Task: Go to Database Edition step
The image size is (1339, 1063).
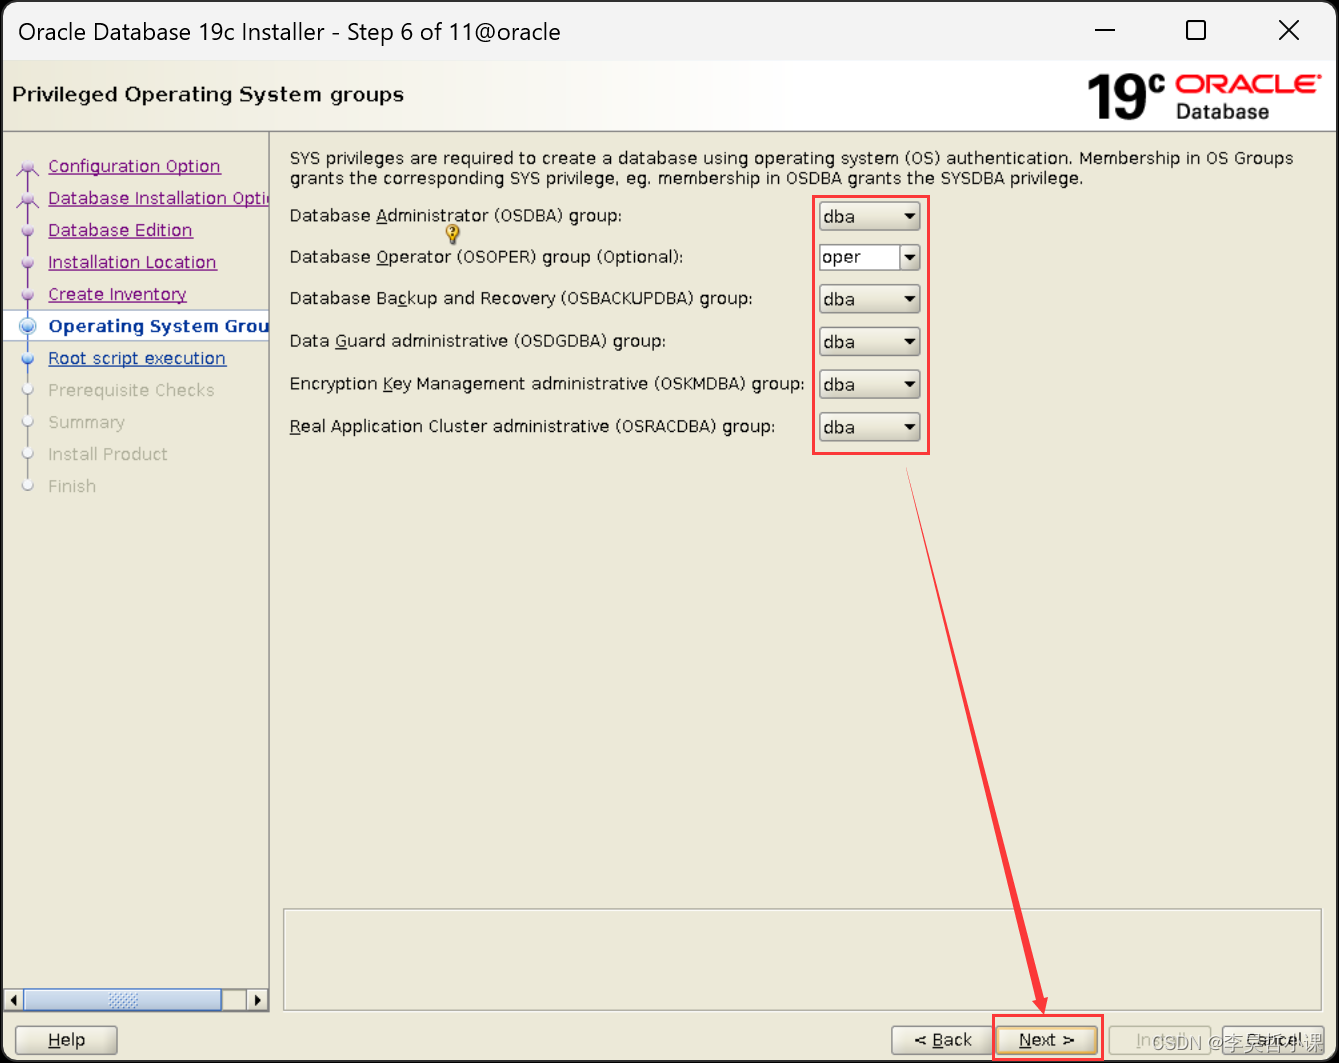Action: (120, 230)
